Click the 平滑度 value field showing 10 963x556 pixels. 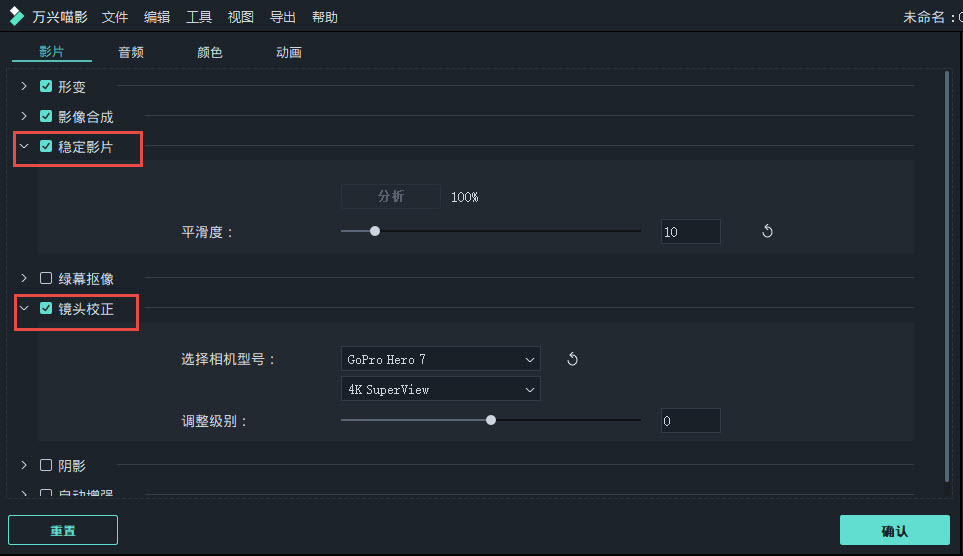(x=690, y=232)
